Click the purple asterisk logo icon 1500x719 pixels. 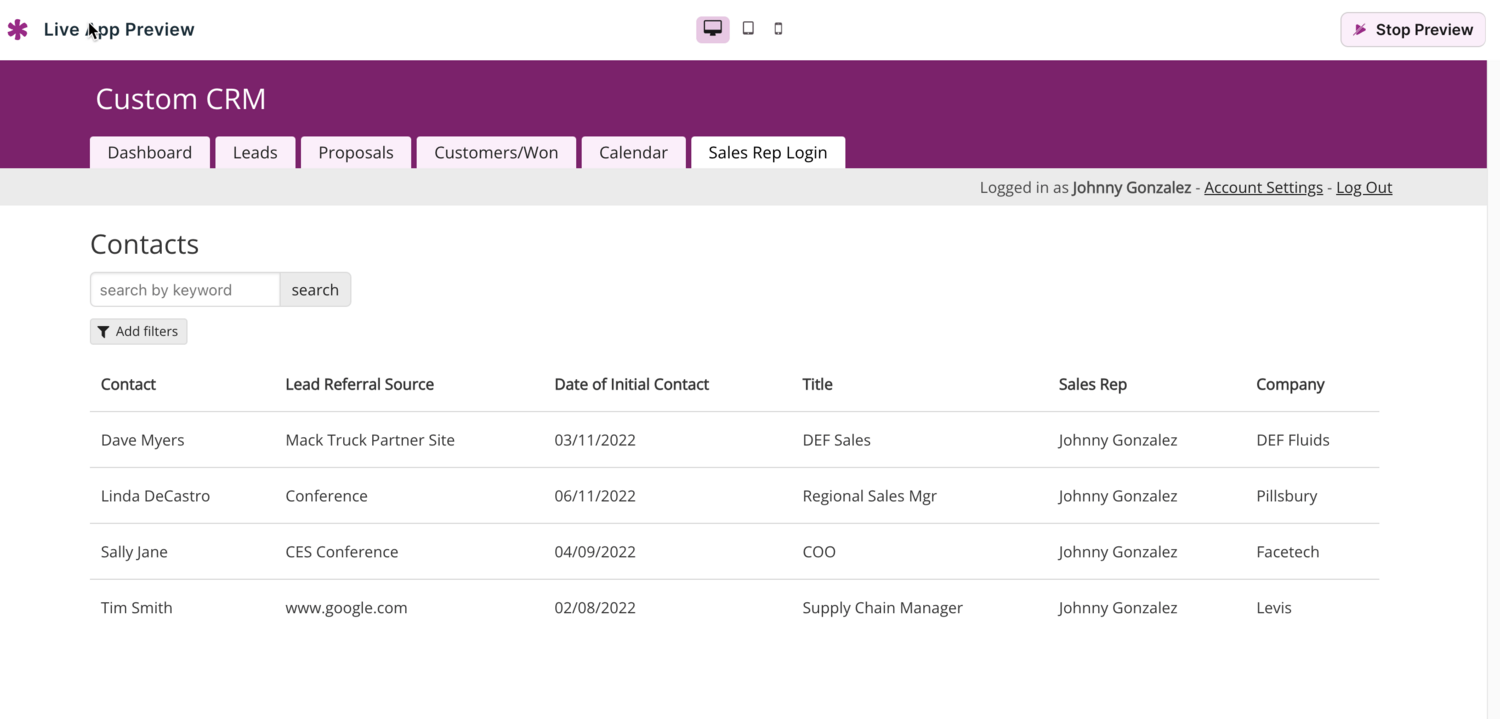pos(18,30)
